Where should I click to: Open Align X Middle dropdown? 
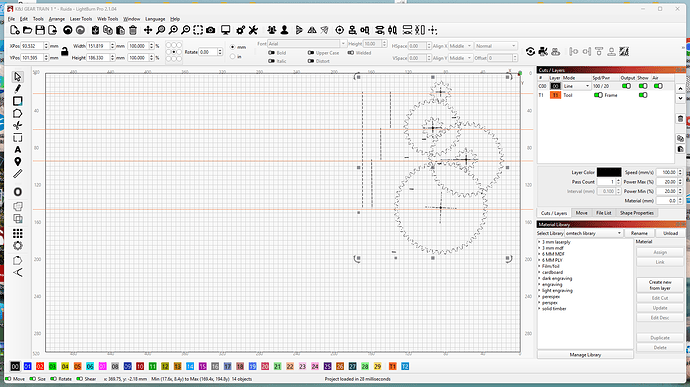click(460, 46)
